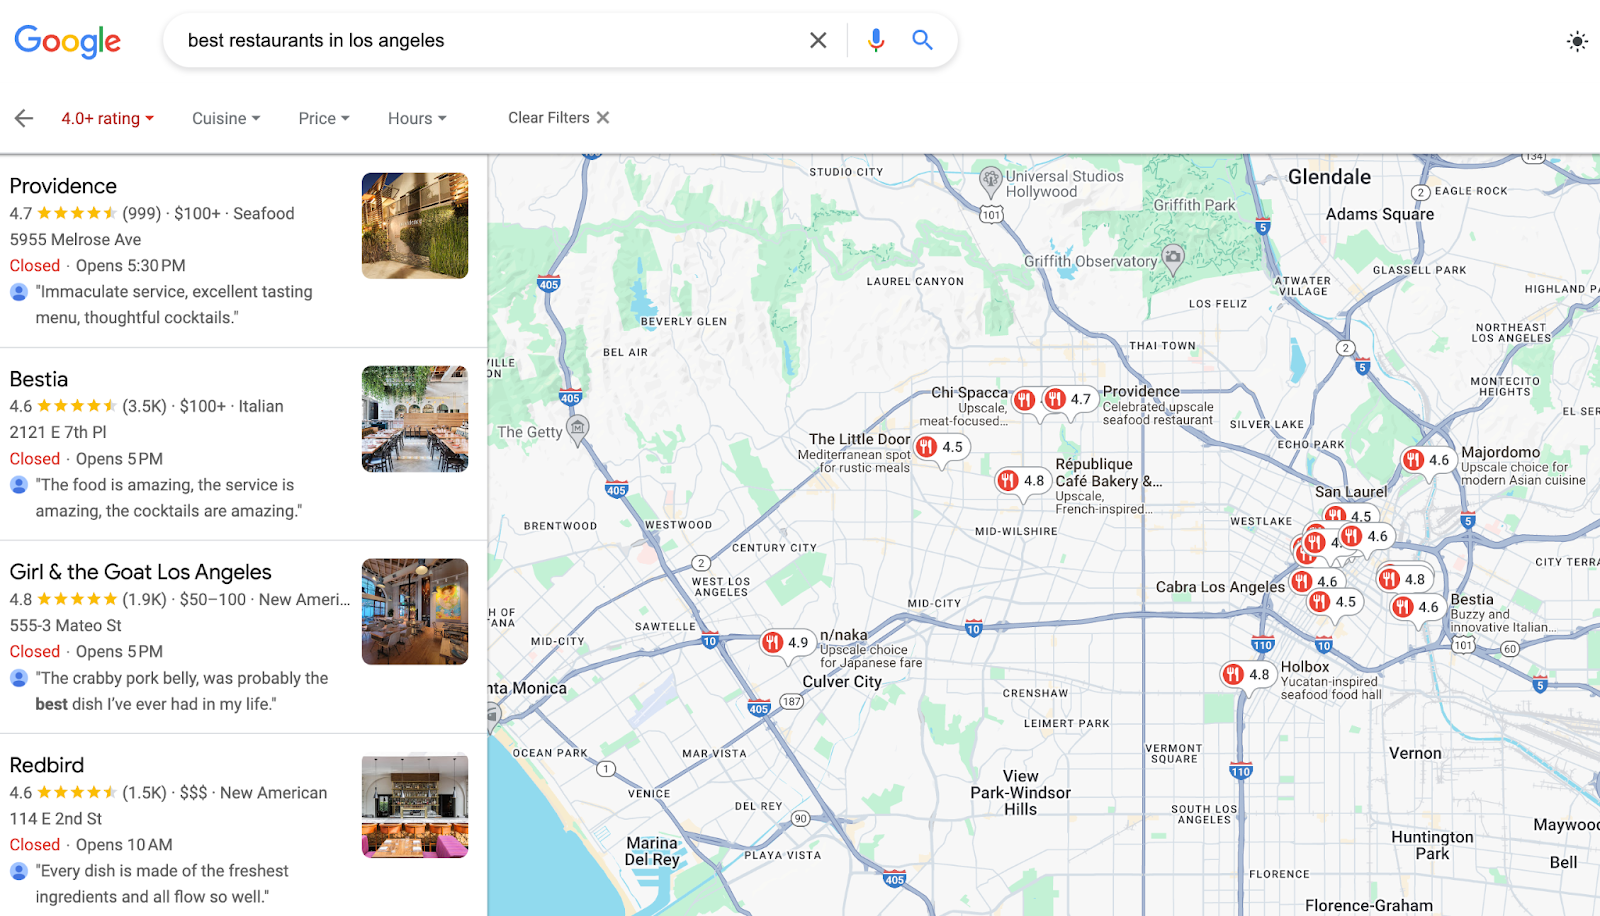
Task: Click the Glendale city label
Action: [1329, 177]
